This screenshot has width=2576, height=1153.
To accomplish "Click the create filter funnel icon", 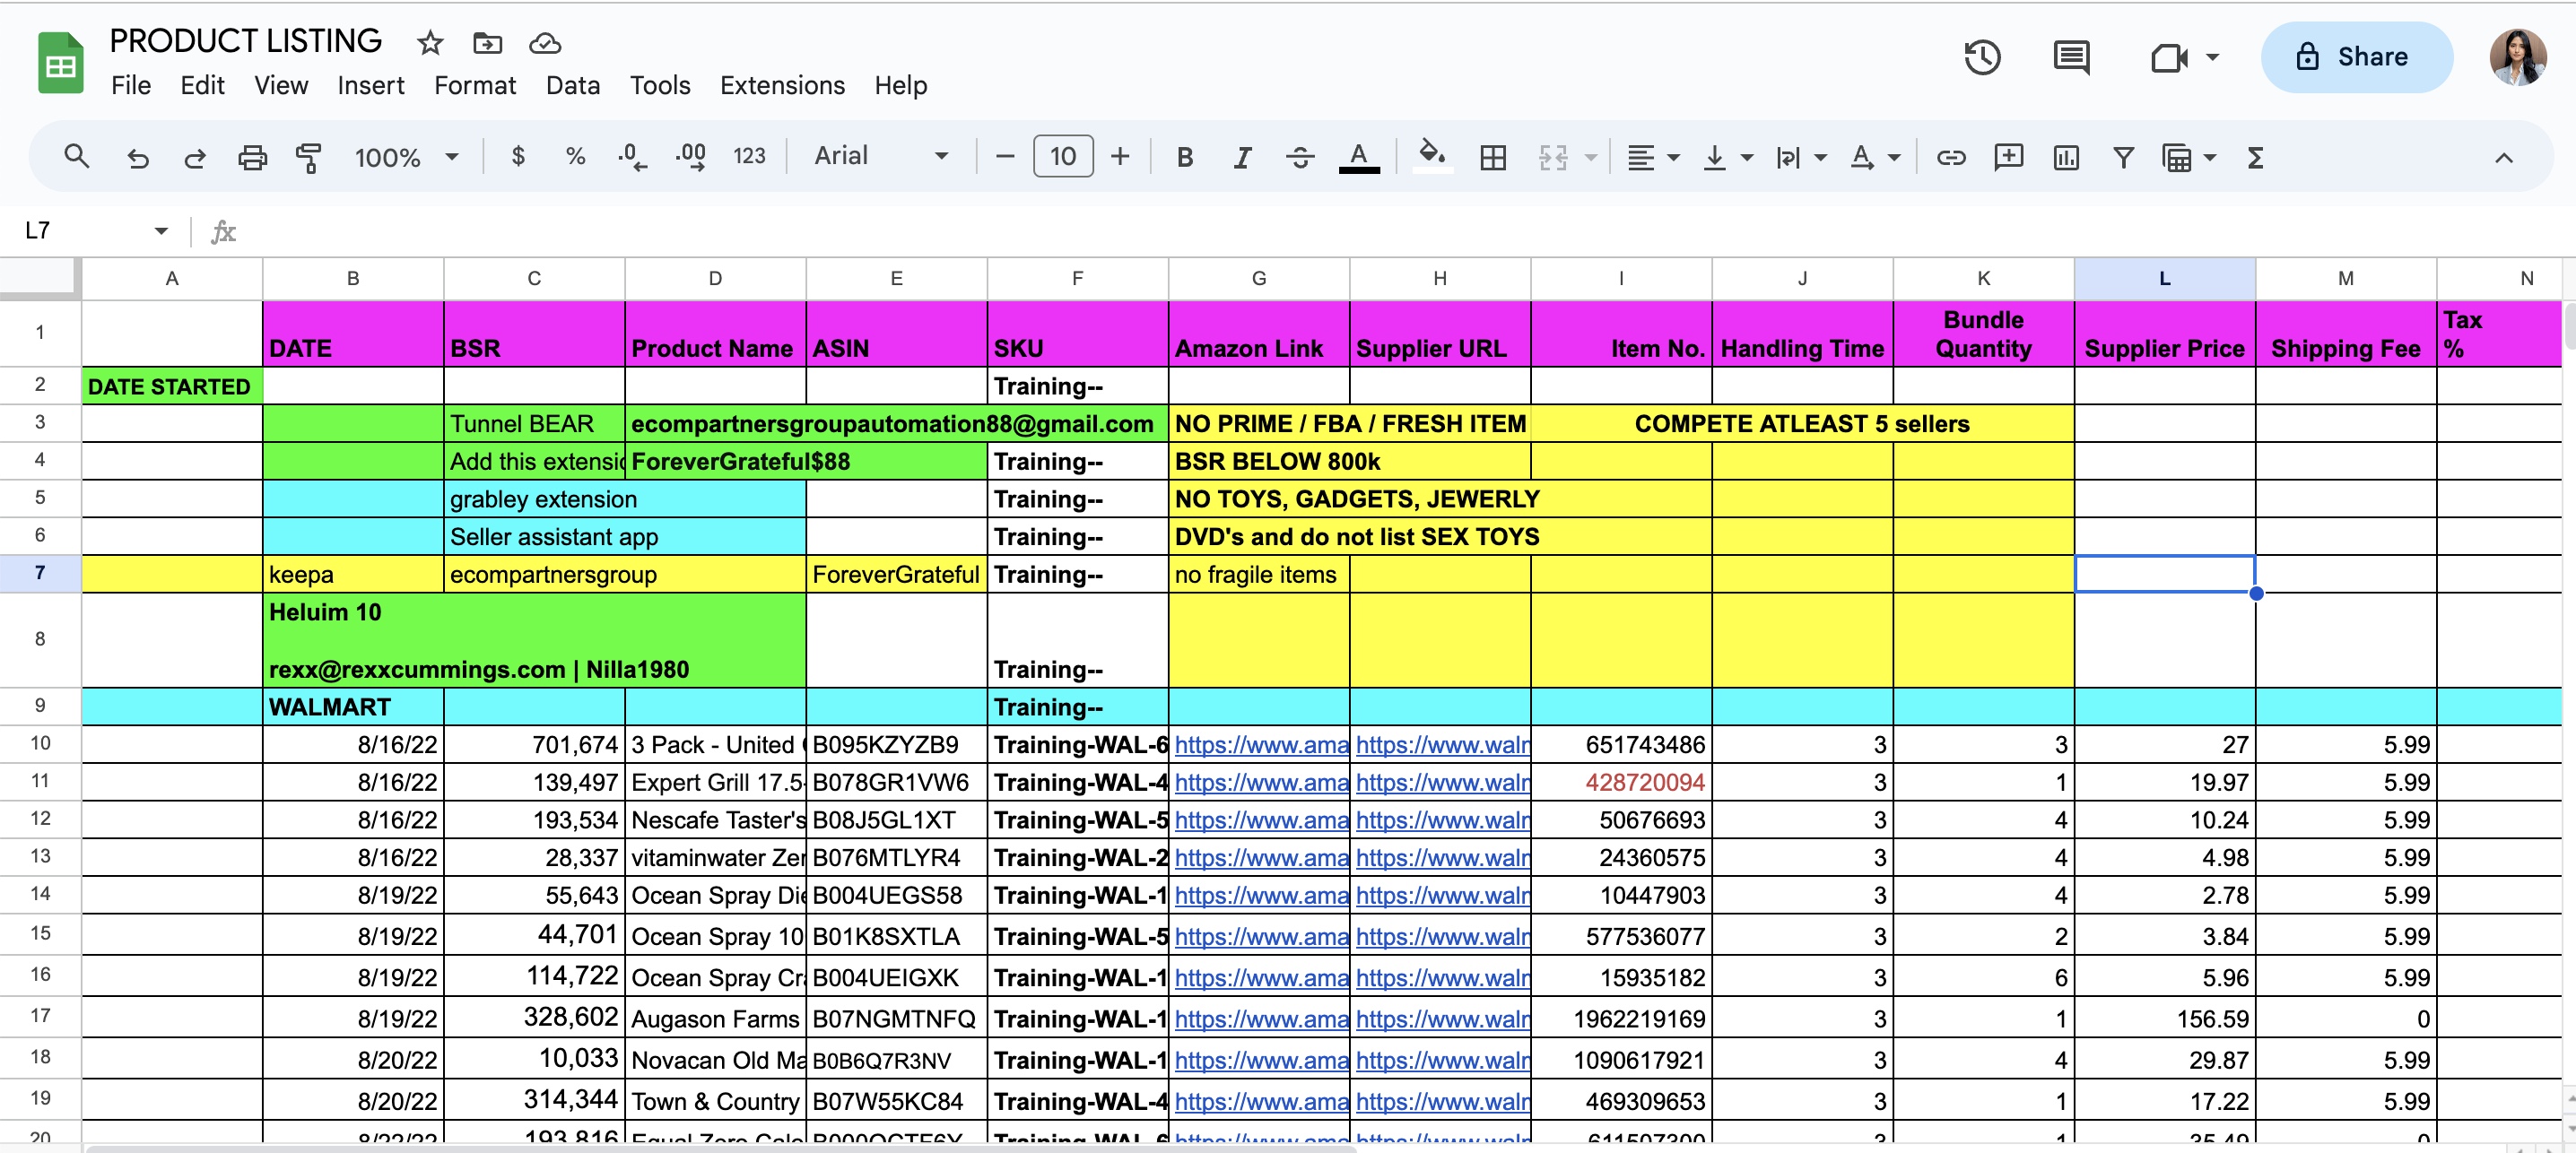I will (x=2122, y=157).
